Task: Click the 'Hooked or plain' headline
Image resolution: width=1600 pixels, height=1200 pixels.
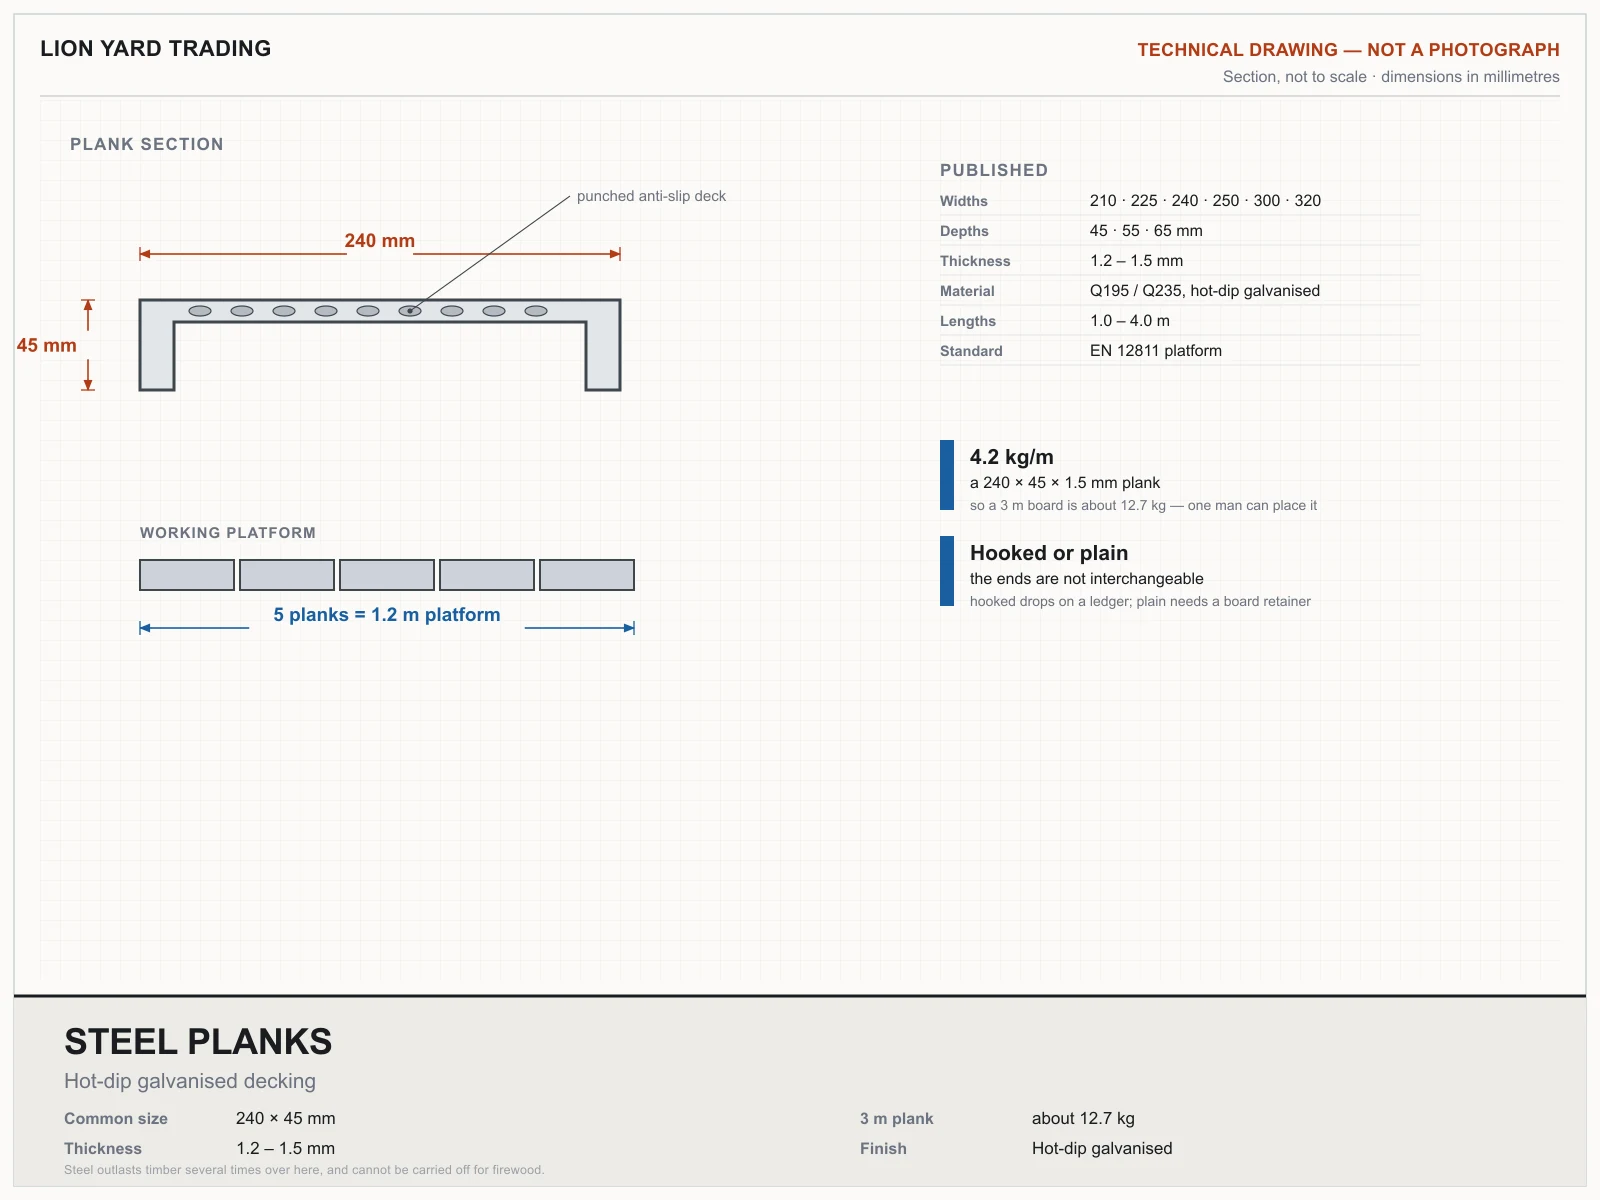Action: coord(1049,553)
